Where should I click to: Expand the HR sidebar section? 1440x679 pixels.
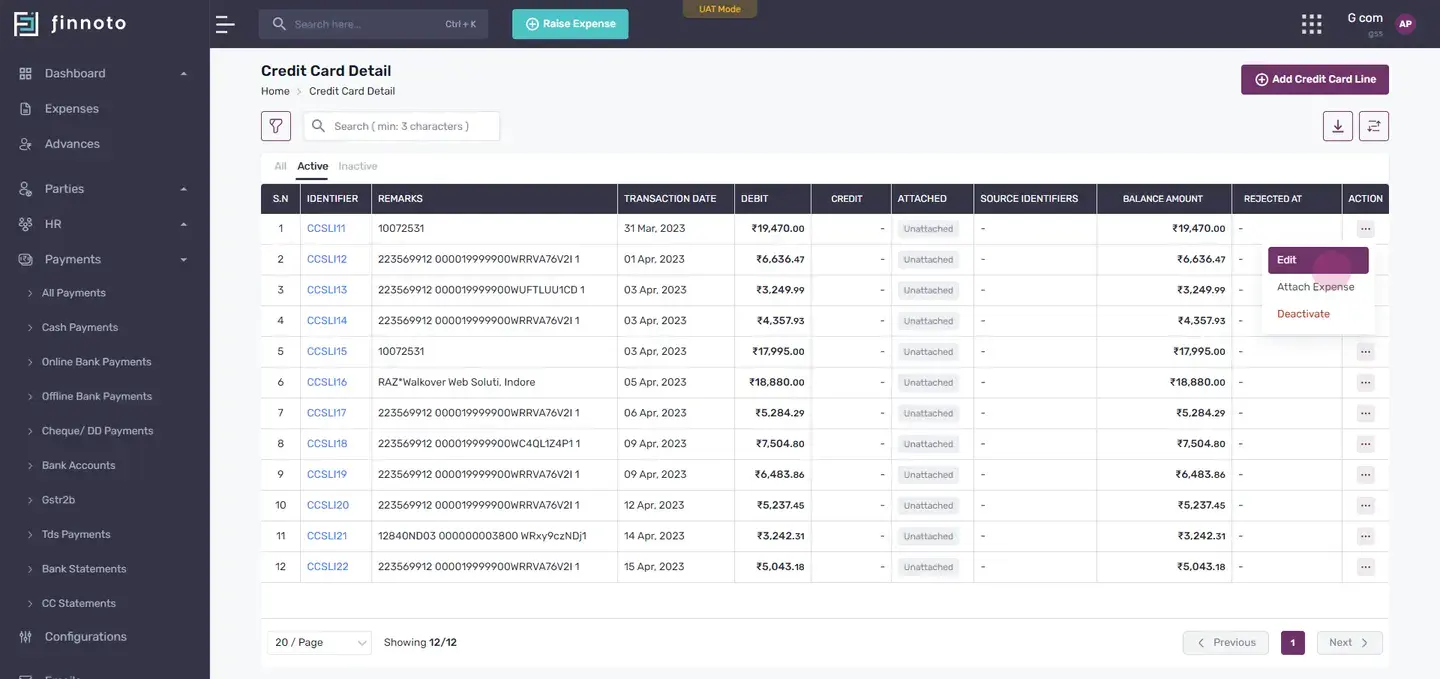(x=104, y=224)
